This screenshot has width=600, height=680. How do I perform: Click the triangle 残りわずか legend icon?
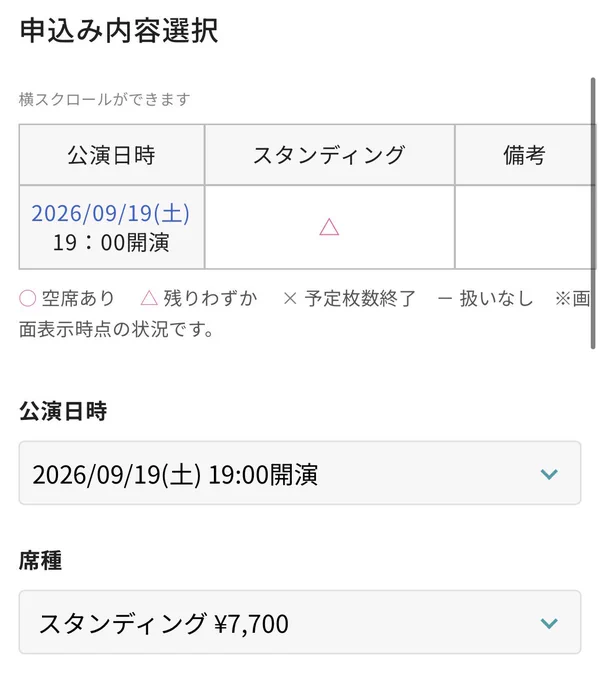(x=149, y=298)
